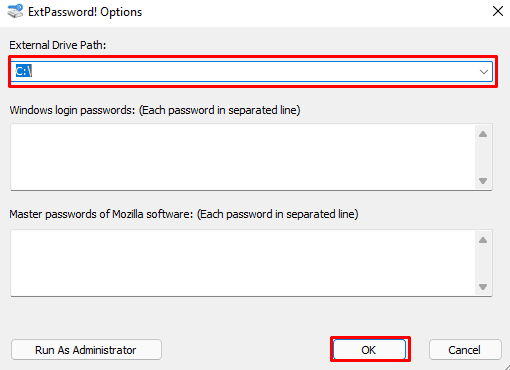
Task: Click the Windows login passwords label
Action: [155, 110]
